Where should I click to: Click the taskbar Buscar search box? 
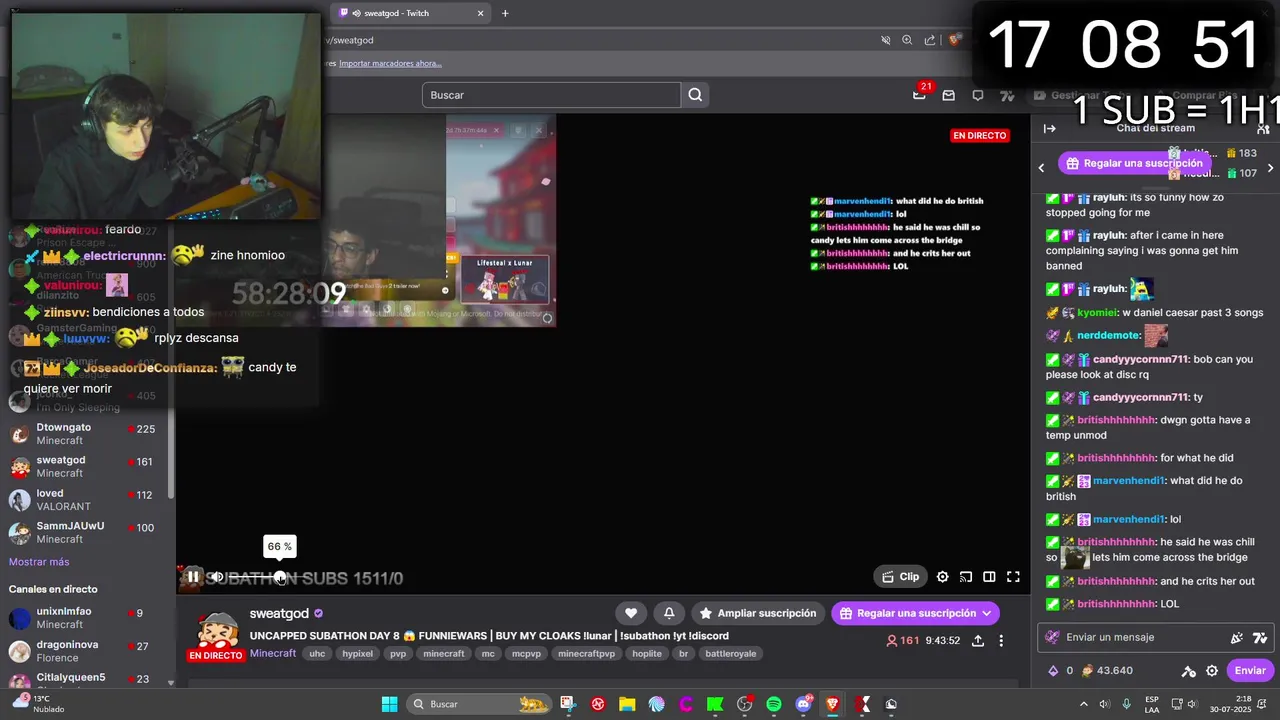pos(480,704)
